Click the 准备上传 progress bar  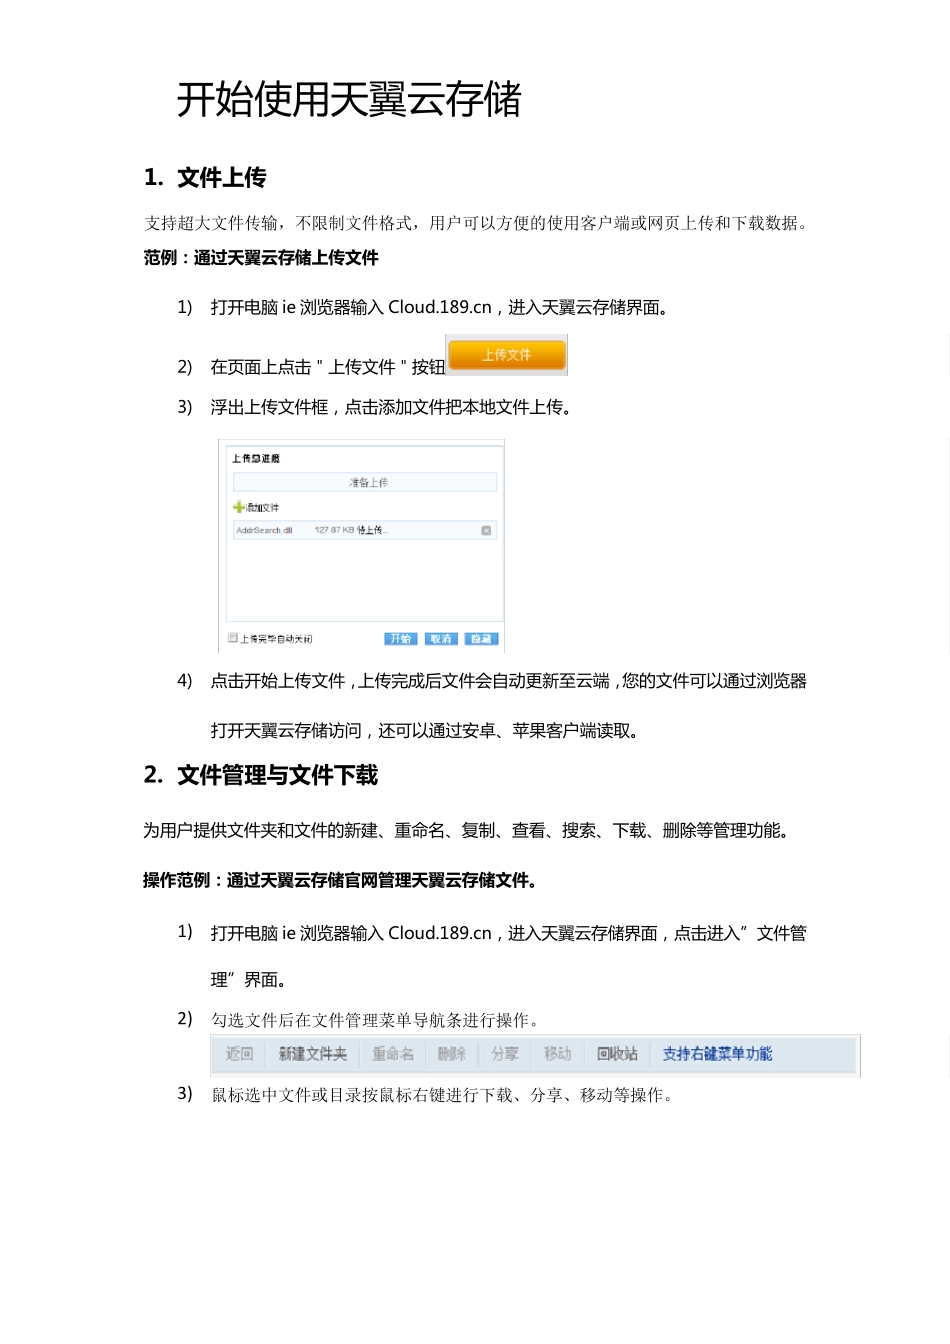[x=365, y=482]
